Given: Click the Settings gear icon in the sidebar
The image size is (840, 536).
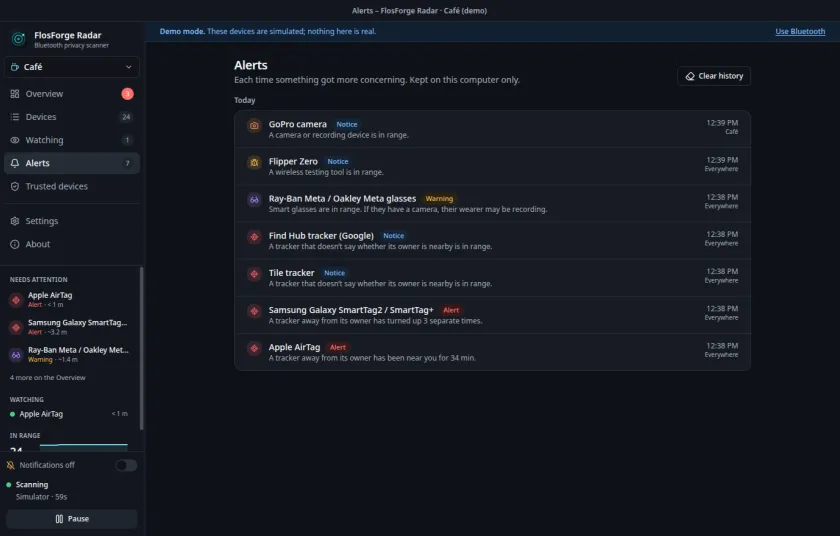Looking at the screenshot, I should (15, 221).
